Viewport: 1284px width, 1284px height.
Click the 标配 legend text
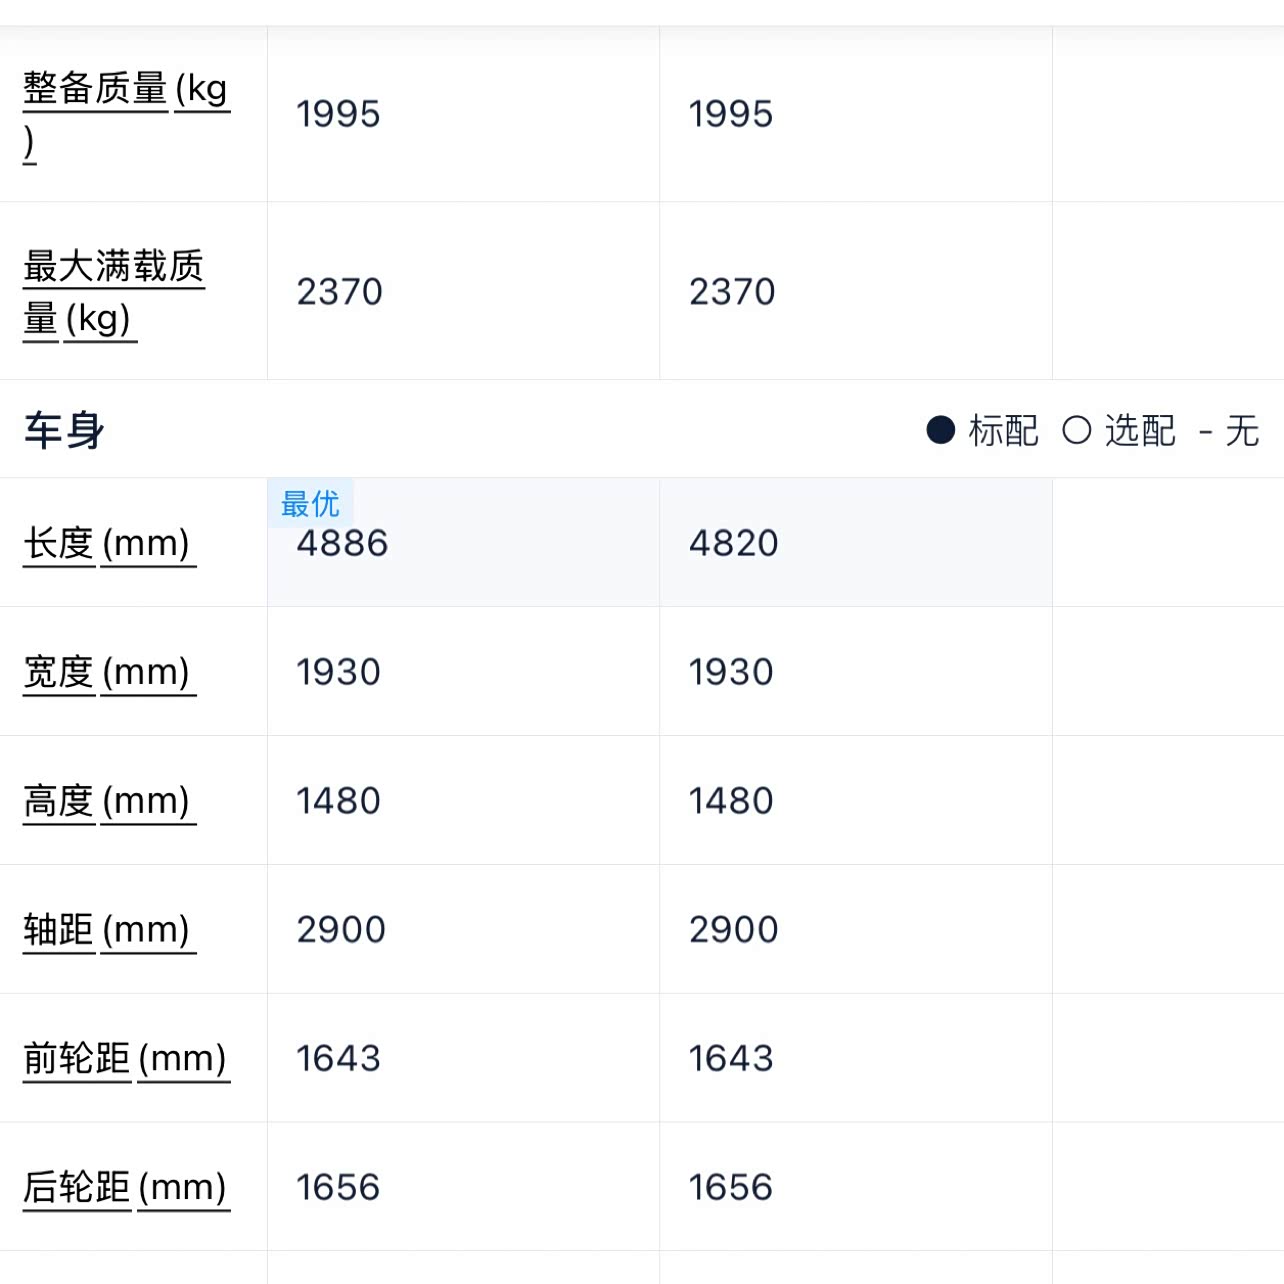point(1004,431)
